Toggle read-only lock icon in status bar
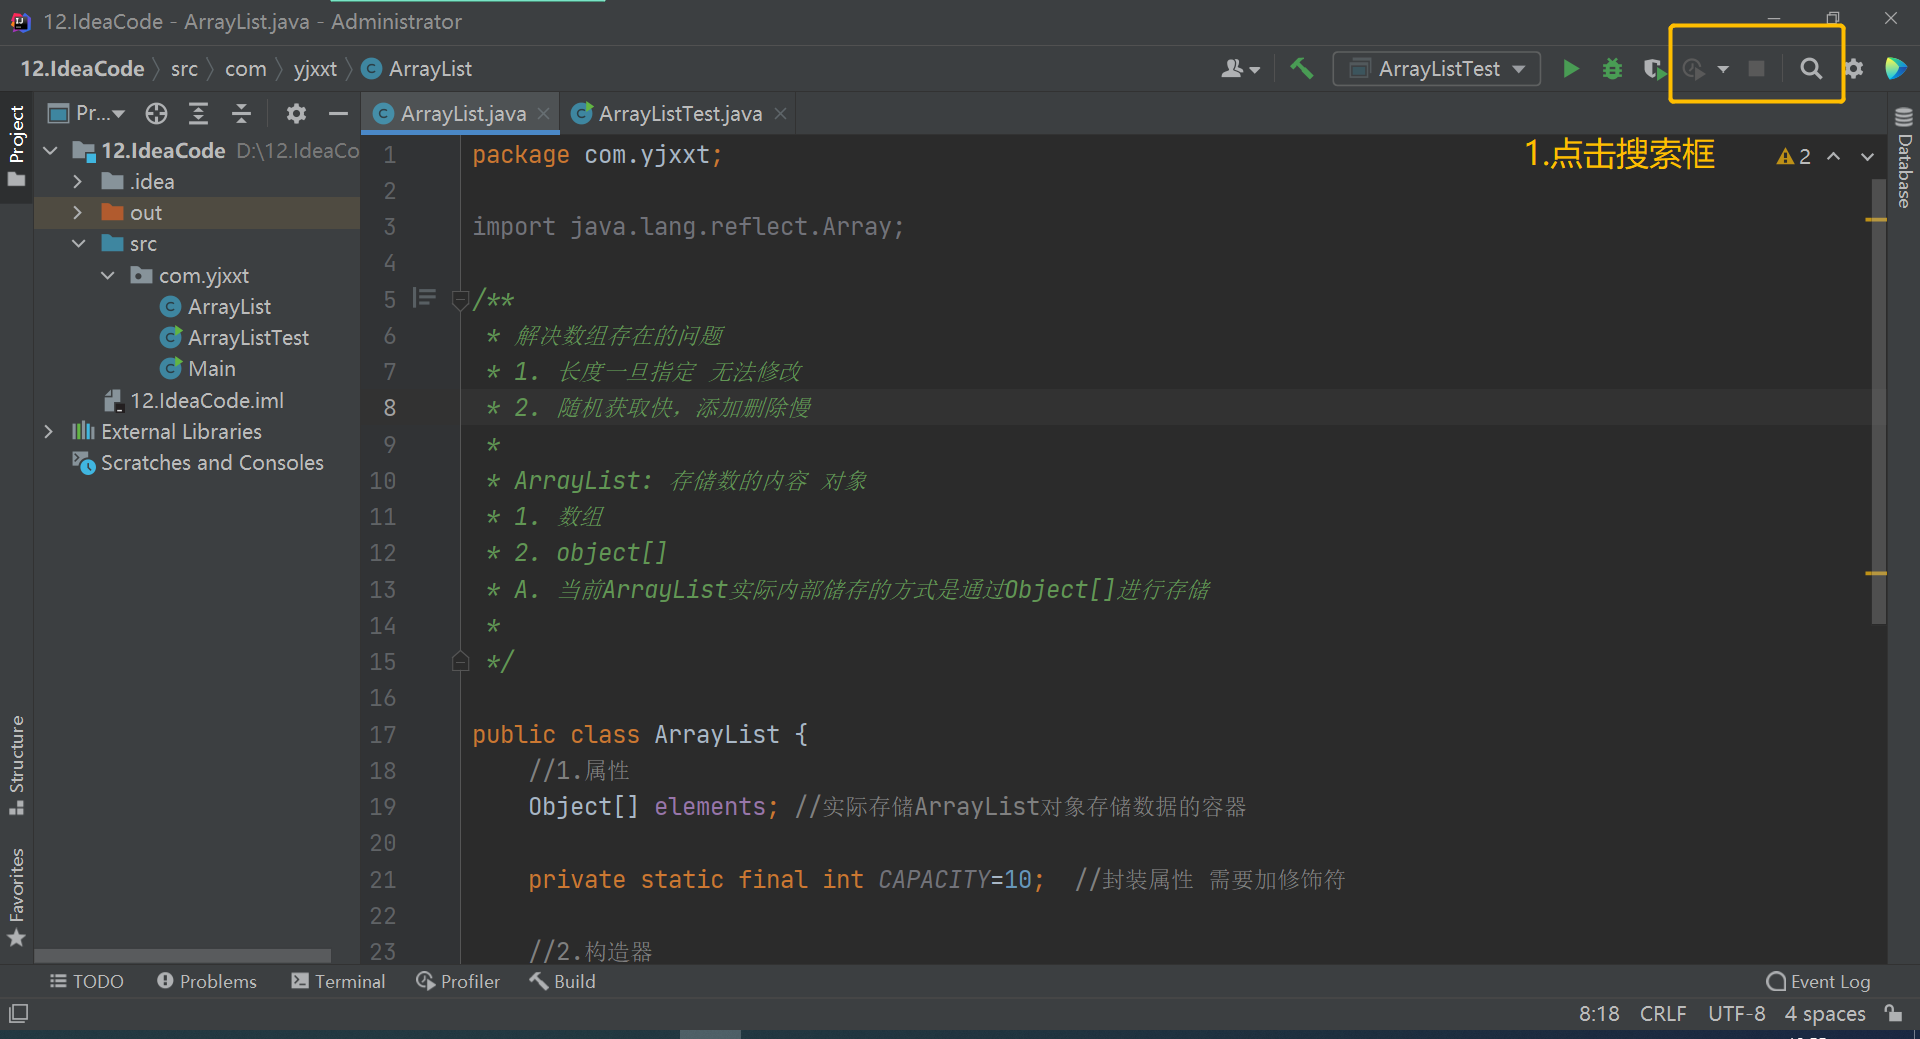1920x1039 pixels. tap(1893, 1013)
